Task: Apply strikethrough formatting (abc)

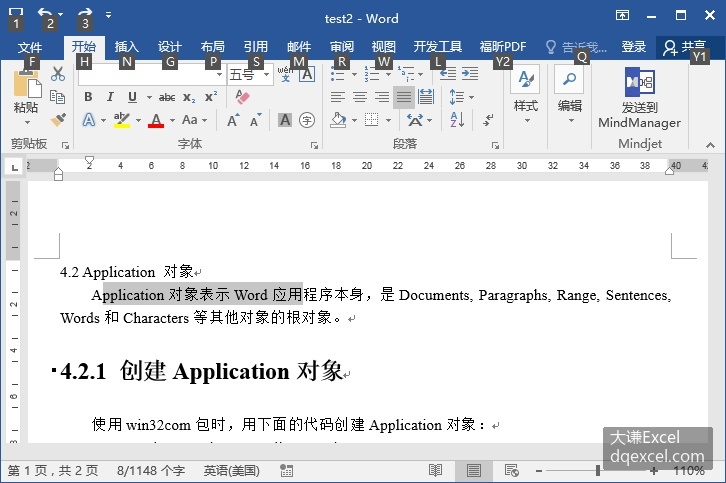Action: (167, 97)
